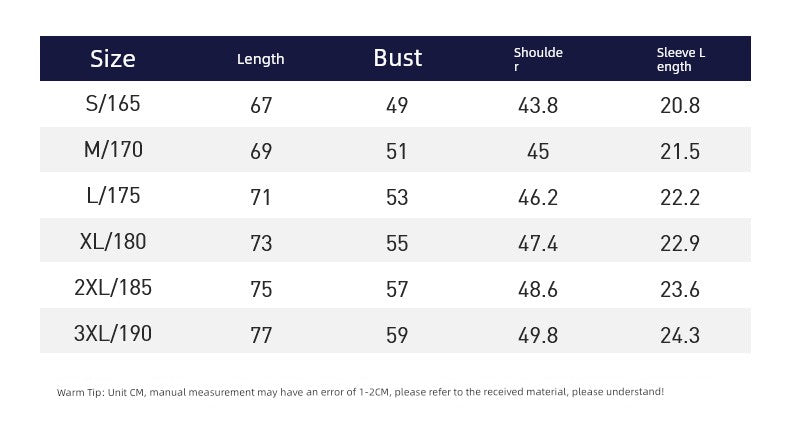Image resolution: width=790 pixels, height=433 pixels.
Task: Click the length value 67 cell
Action: pyautogui.click(x=261, y=105)
